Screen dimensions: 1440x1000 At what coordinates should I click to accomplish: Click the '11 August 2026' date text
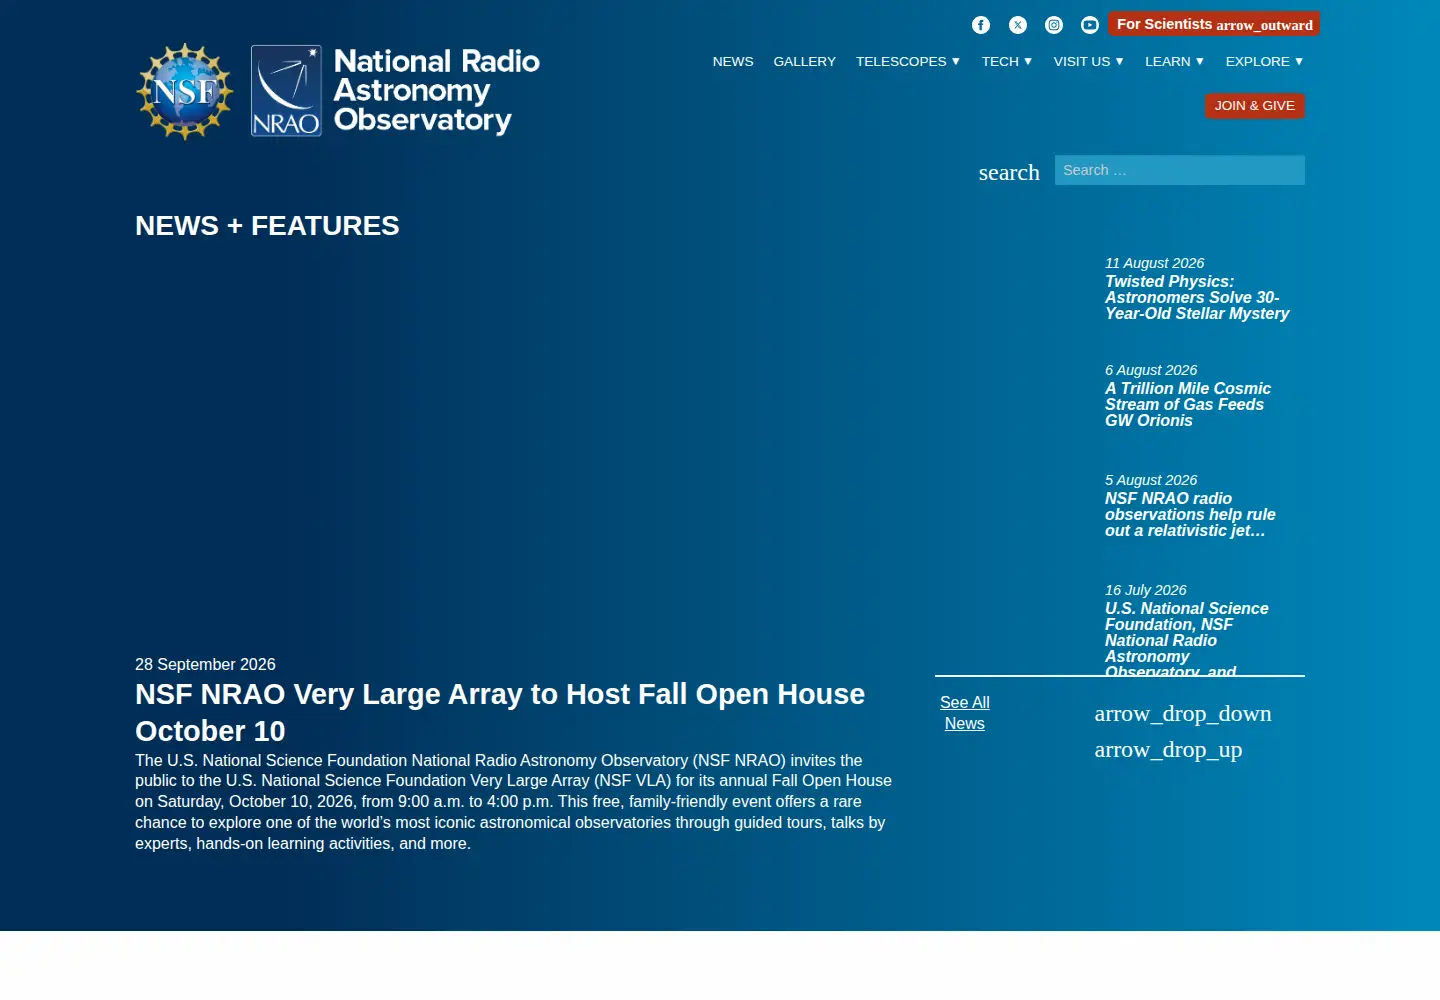click(1154, 263)
